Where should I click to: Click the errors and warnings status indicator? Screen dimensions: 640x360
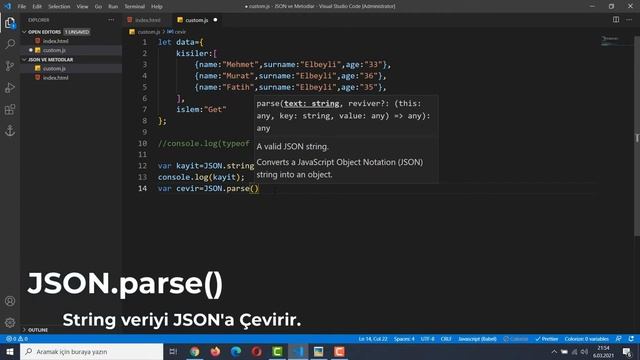17,339
